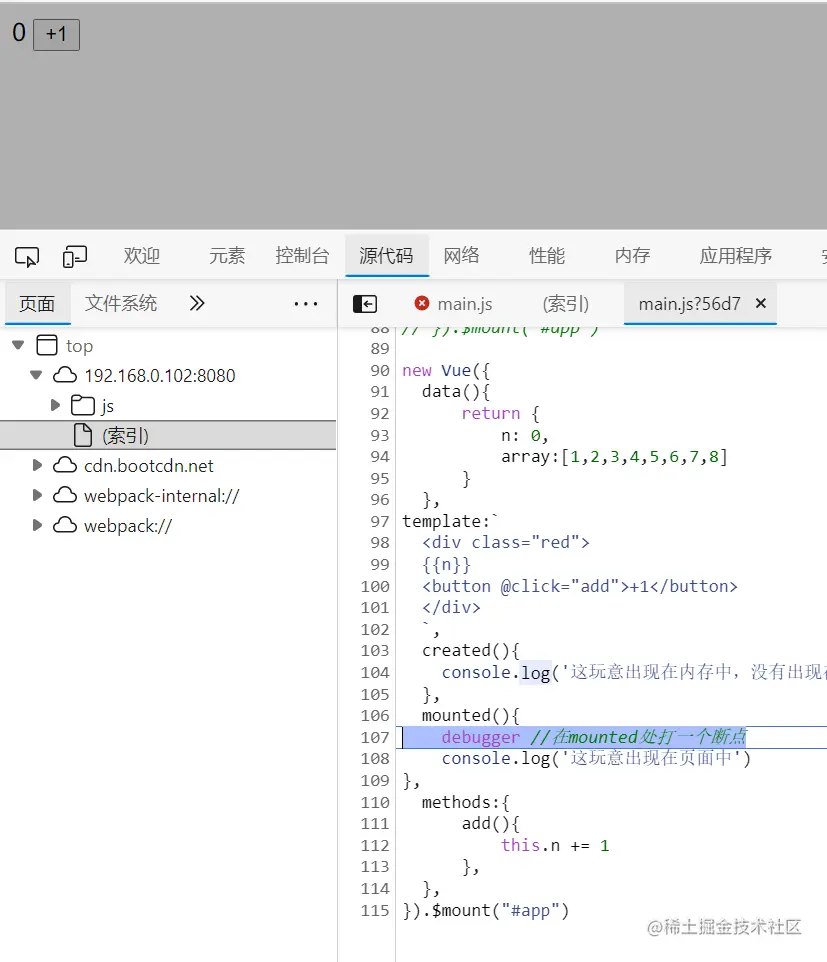Click cloud icon beside webpack://
Image resolution: width=827 pixels, height=962 pixels.
pyautogui.click(x=65, y=525)
